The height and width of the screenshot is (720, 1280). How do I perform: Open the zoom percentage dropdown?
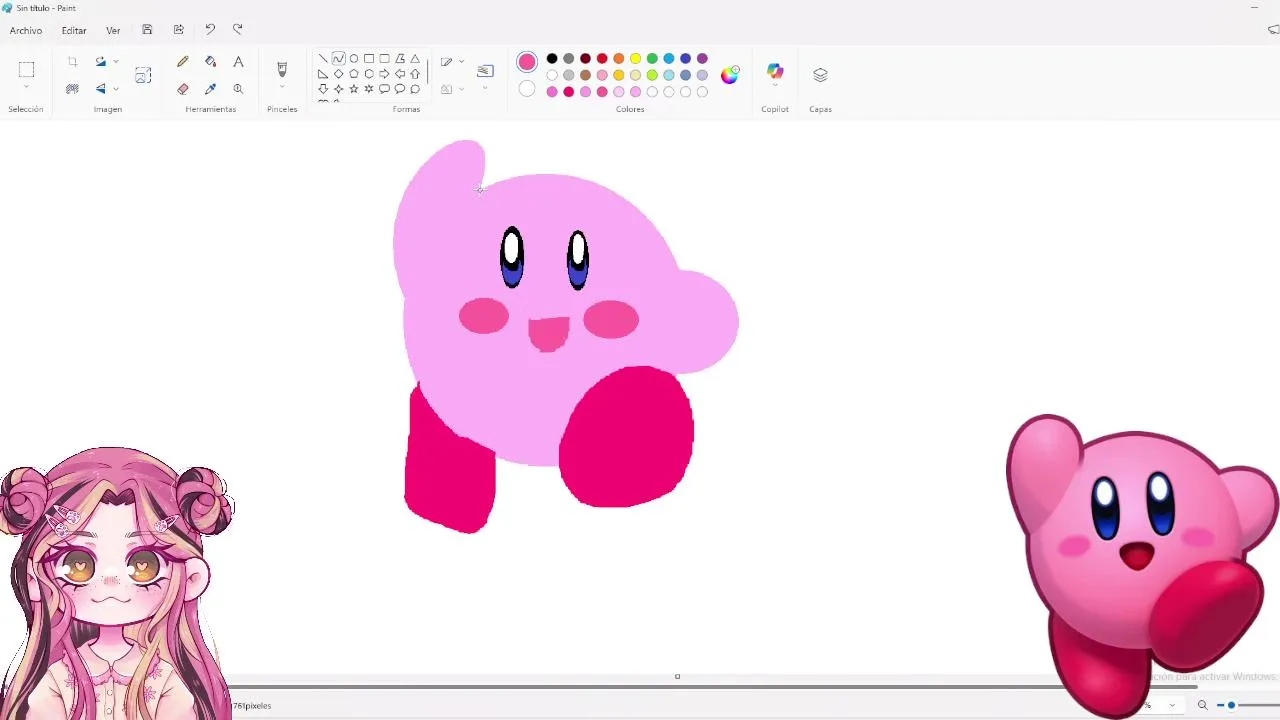1172,705
